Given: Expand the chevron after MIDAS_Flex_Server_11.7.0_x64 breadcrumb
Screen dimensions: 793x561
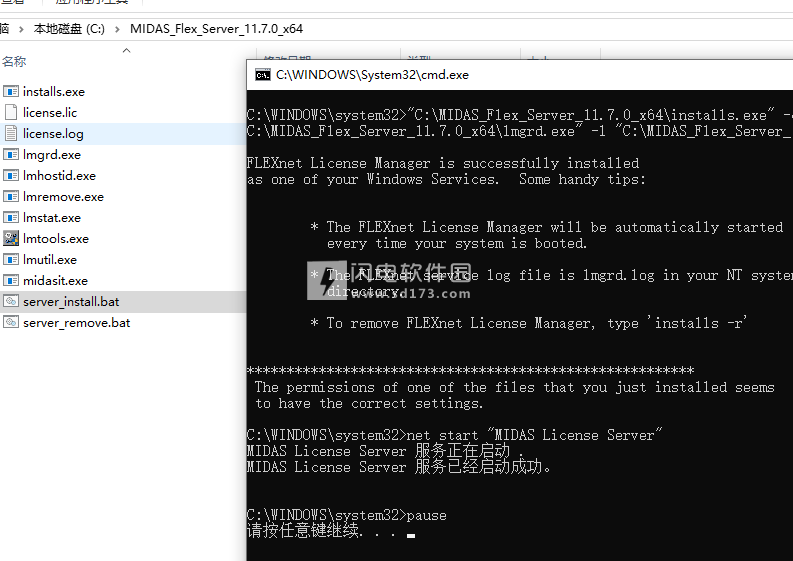Looking at the screenshot, I should (x=313, y=29).
